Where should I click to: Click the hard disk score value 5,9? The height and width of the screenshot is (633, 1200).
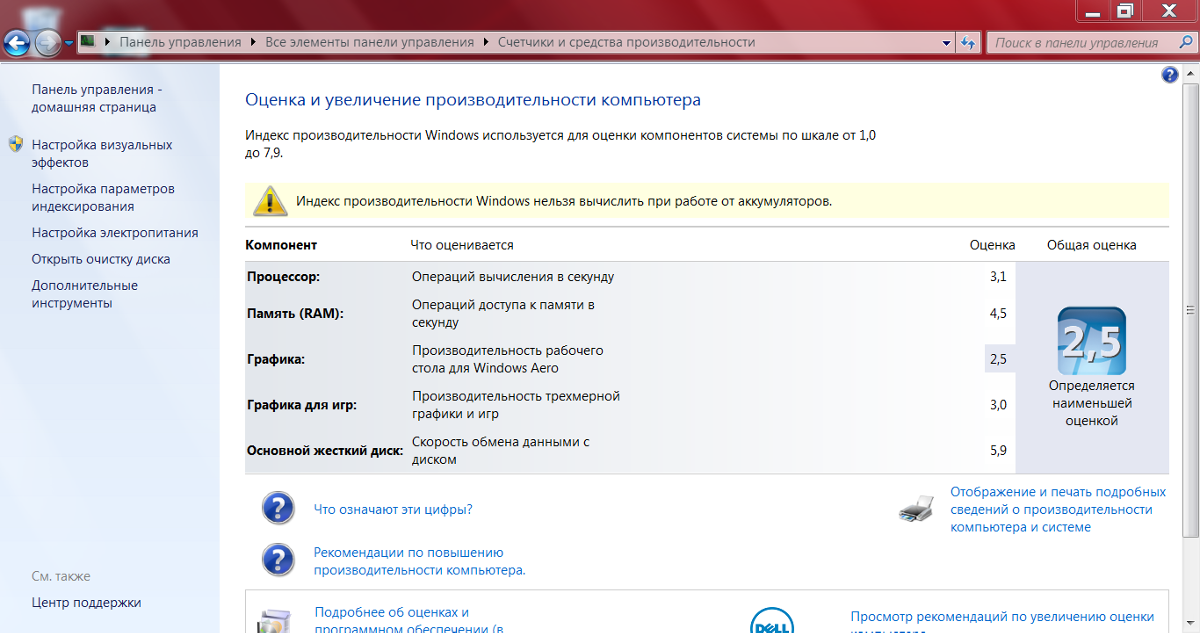(998, 451)
